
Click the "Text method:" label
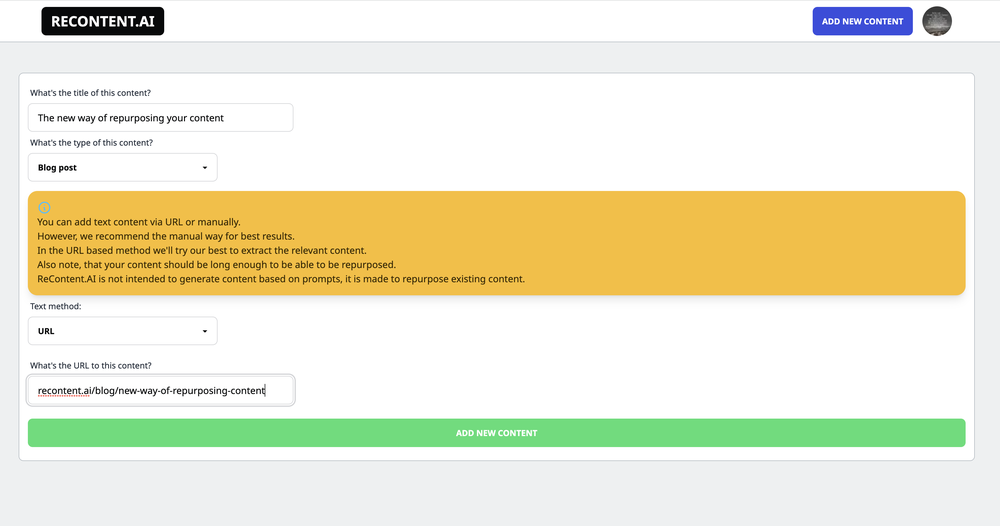55,306
